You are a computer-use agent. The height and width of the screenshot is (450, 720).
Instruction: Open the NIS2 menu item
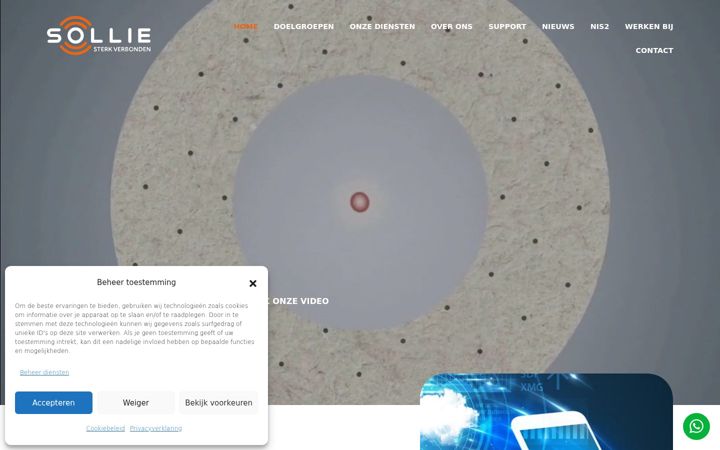(x=599, y=27)
